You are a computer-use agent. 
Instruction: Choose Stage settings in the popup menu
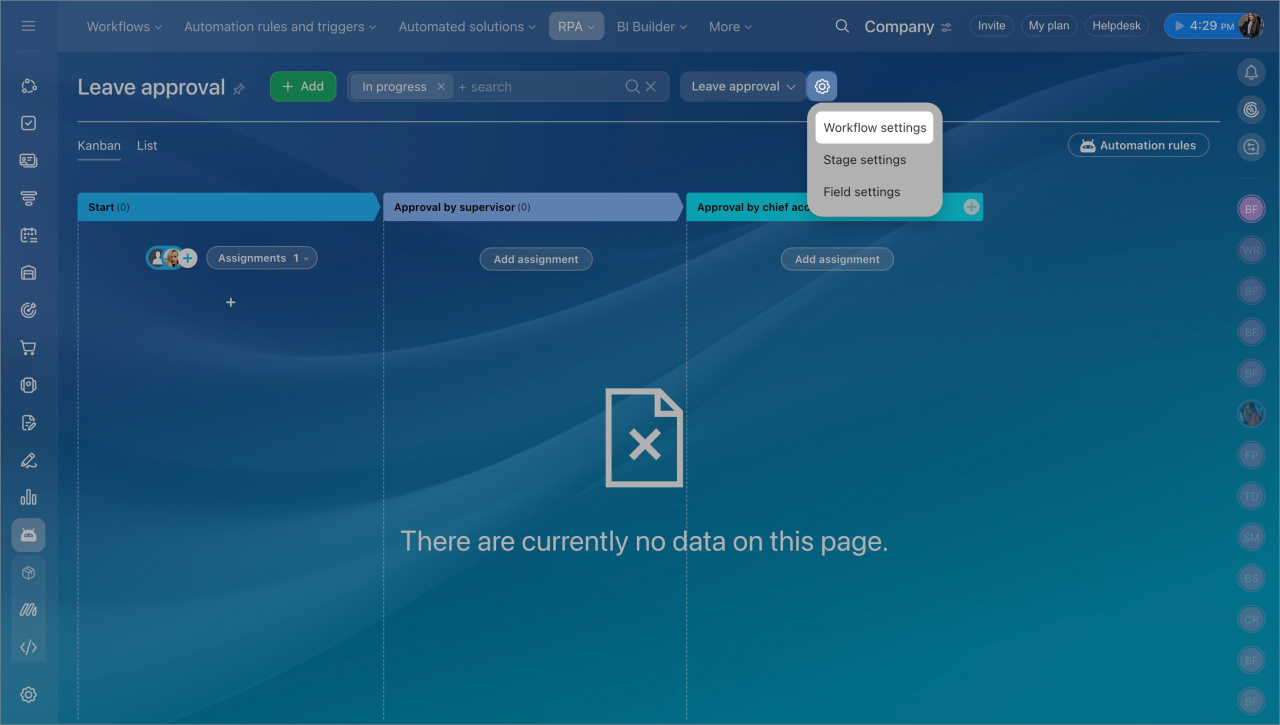click(864, 160)
